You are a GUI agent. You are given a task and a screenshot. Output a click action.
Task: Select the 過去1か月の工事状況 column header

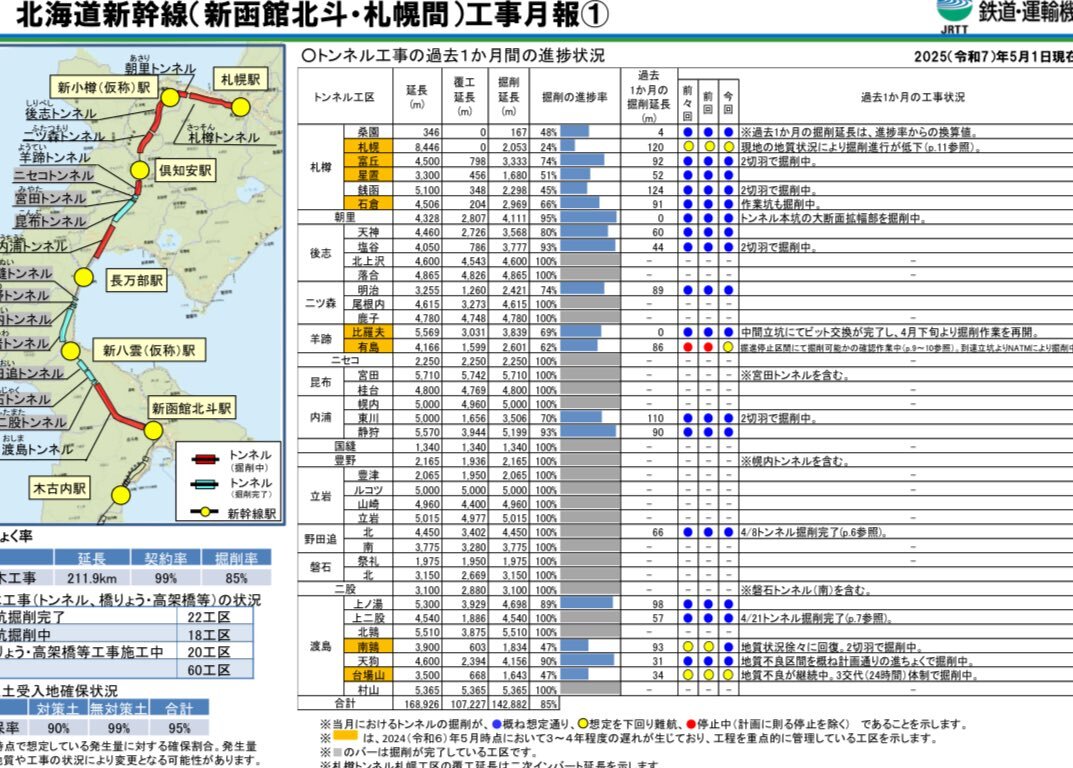[912, 97]
